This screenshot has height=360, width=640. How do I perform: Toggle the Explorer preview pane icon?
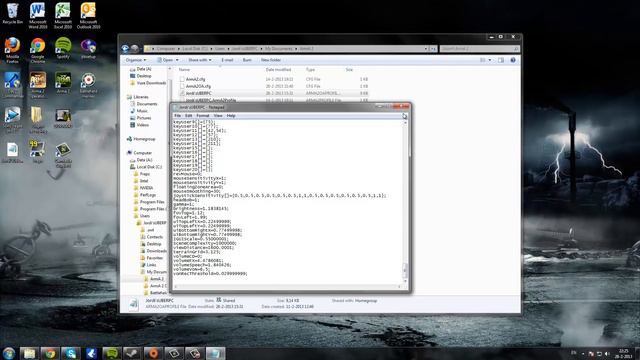(501, 60)
